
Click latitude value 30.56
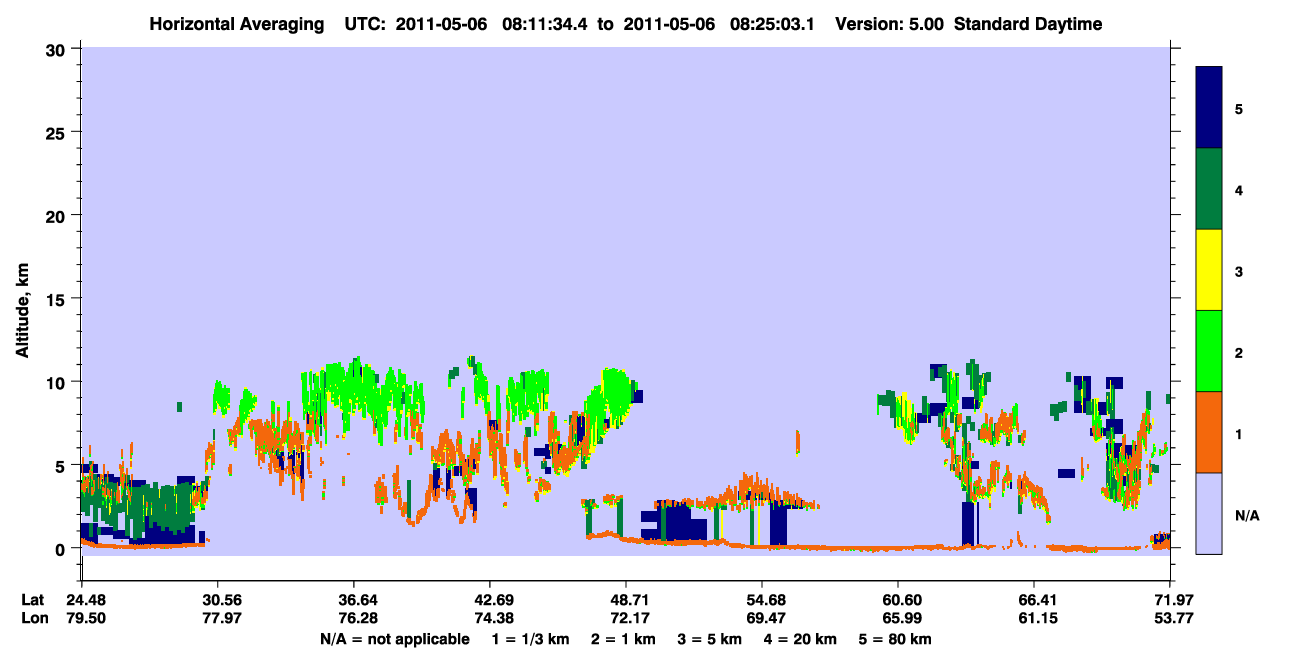click(217, 600)
